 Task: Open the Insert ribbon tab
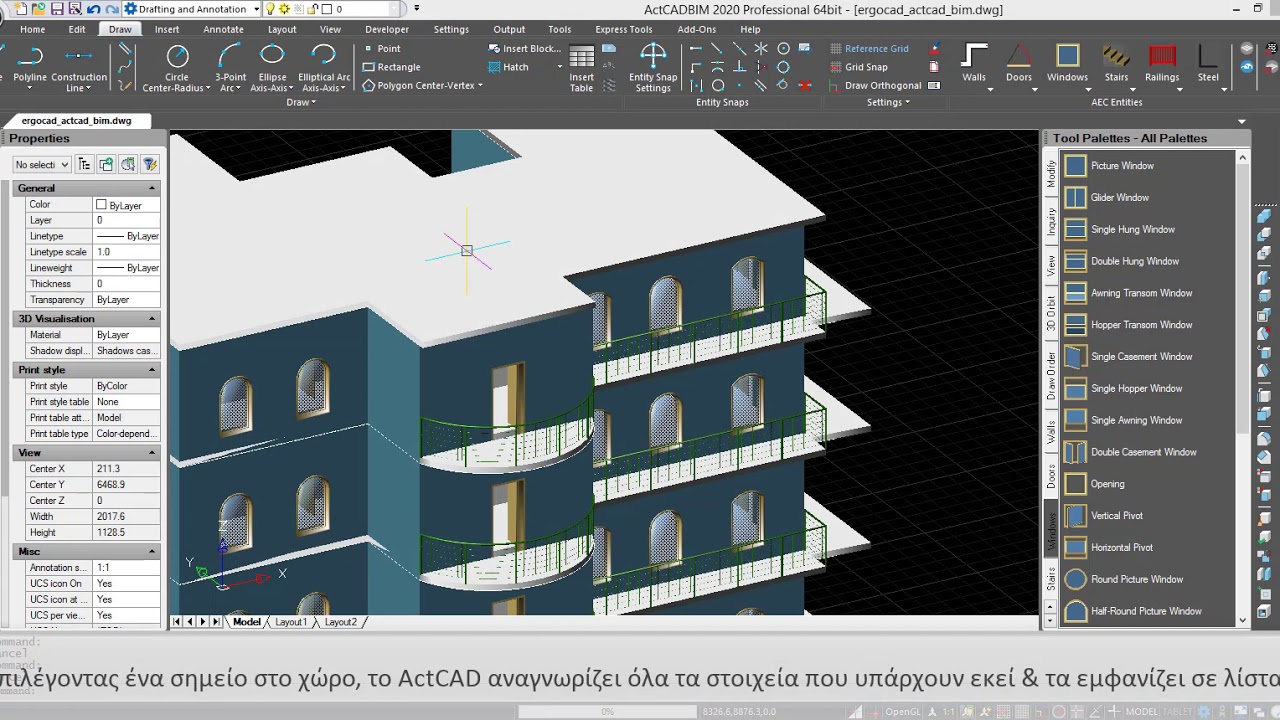coord(167,29)
